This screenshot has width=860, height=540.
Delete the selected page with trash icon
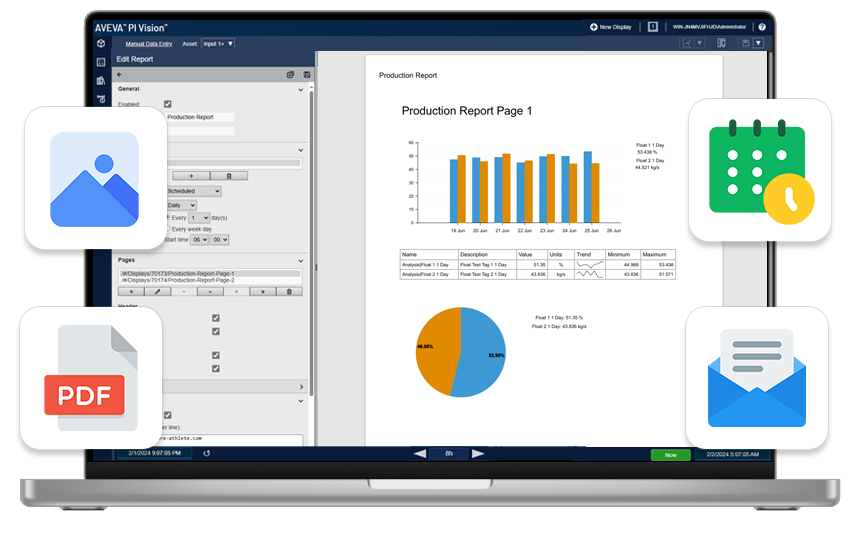point(289,292)
